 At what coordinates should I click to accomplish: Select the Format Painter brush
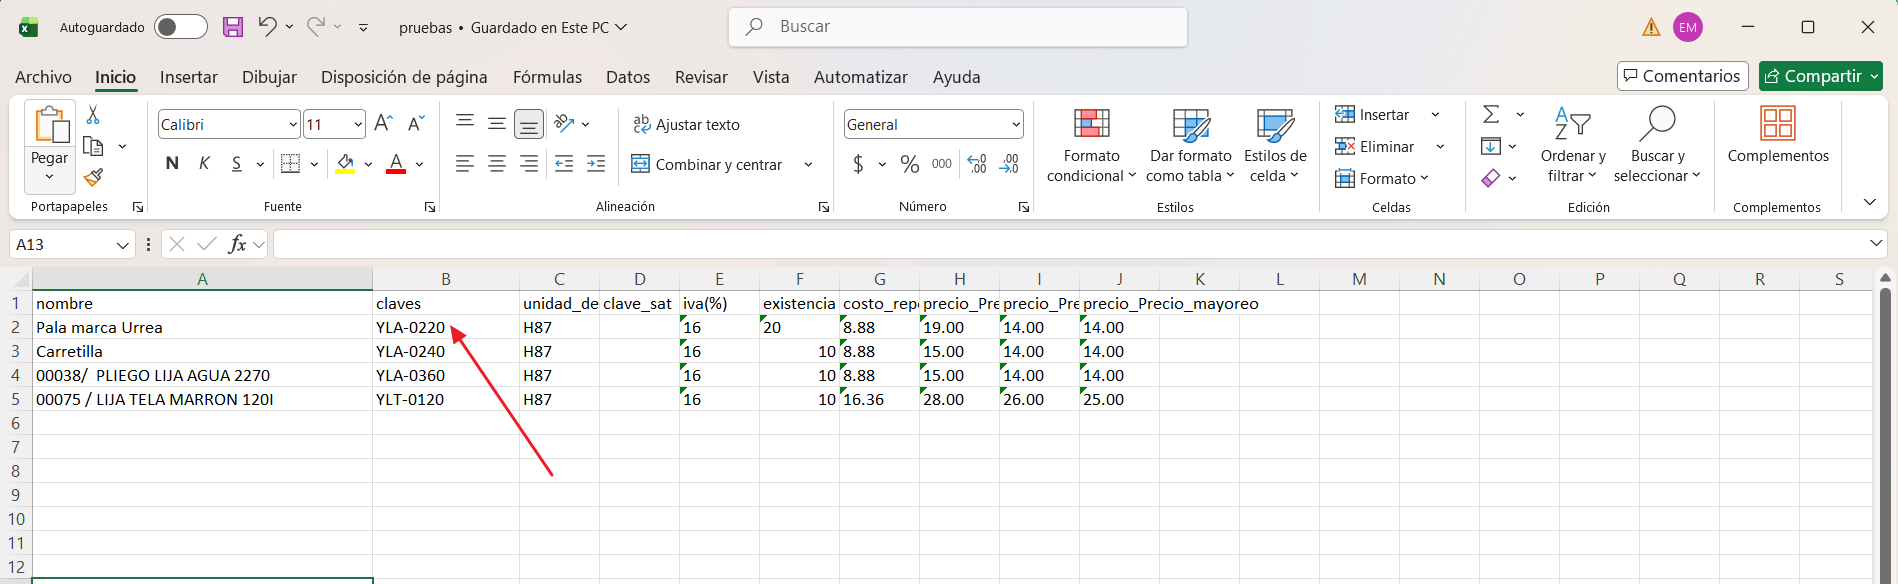(x=93, y=177)
